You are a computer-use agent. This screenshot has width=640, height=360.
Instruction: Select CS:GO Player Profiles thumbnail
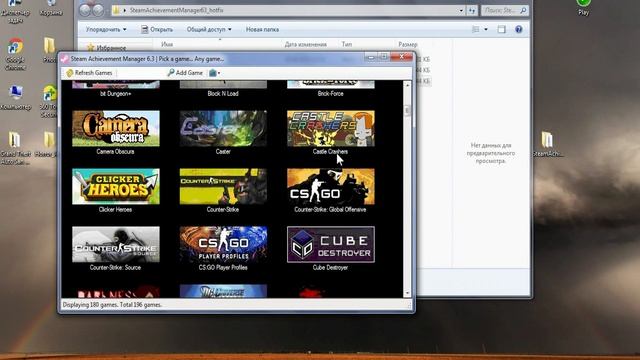[223, 244]
